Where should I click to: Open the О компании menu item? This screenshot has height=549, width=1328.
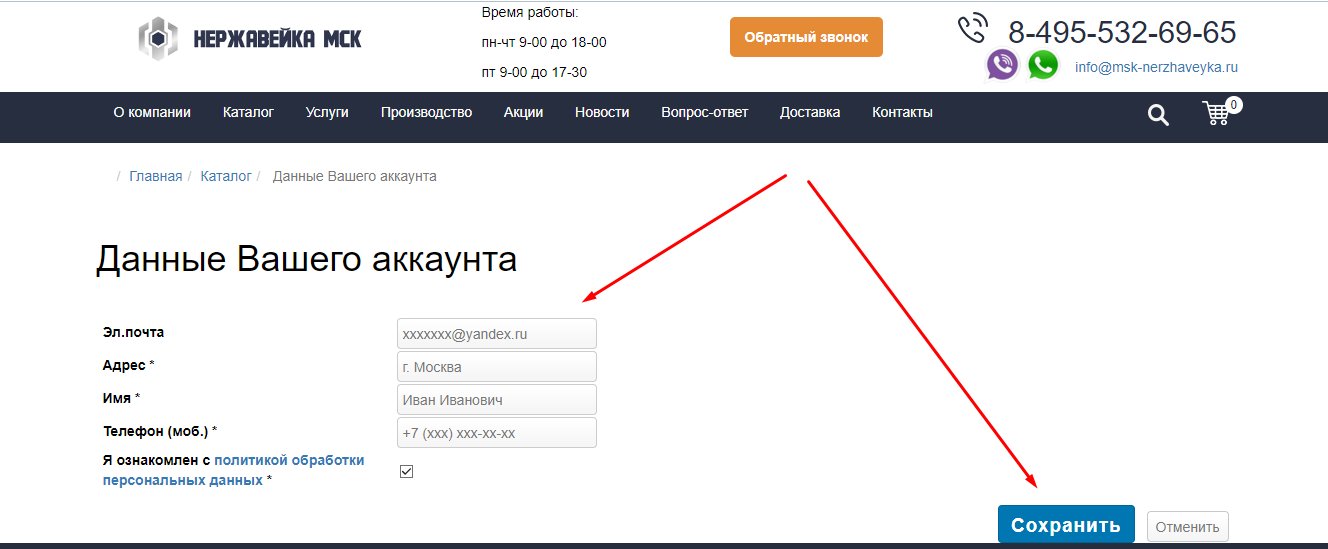click(152, 112)
